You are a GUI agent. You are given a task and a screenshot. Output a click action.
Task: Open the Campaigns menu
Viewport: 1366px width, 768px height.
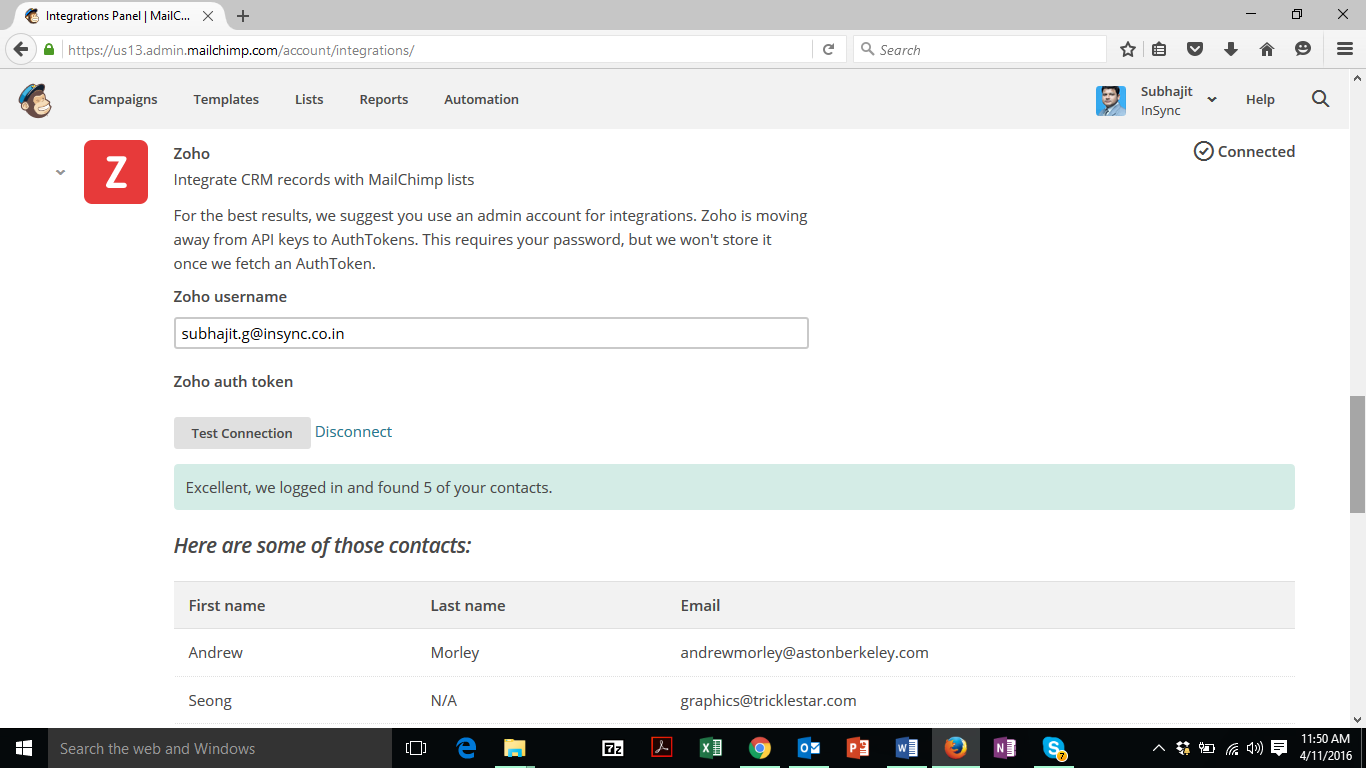123,99
